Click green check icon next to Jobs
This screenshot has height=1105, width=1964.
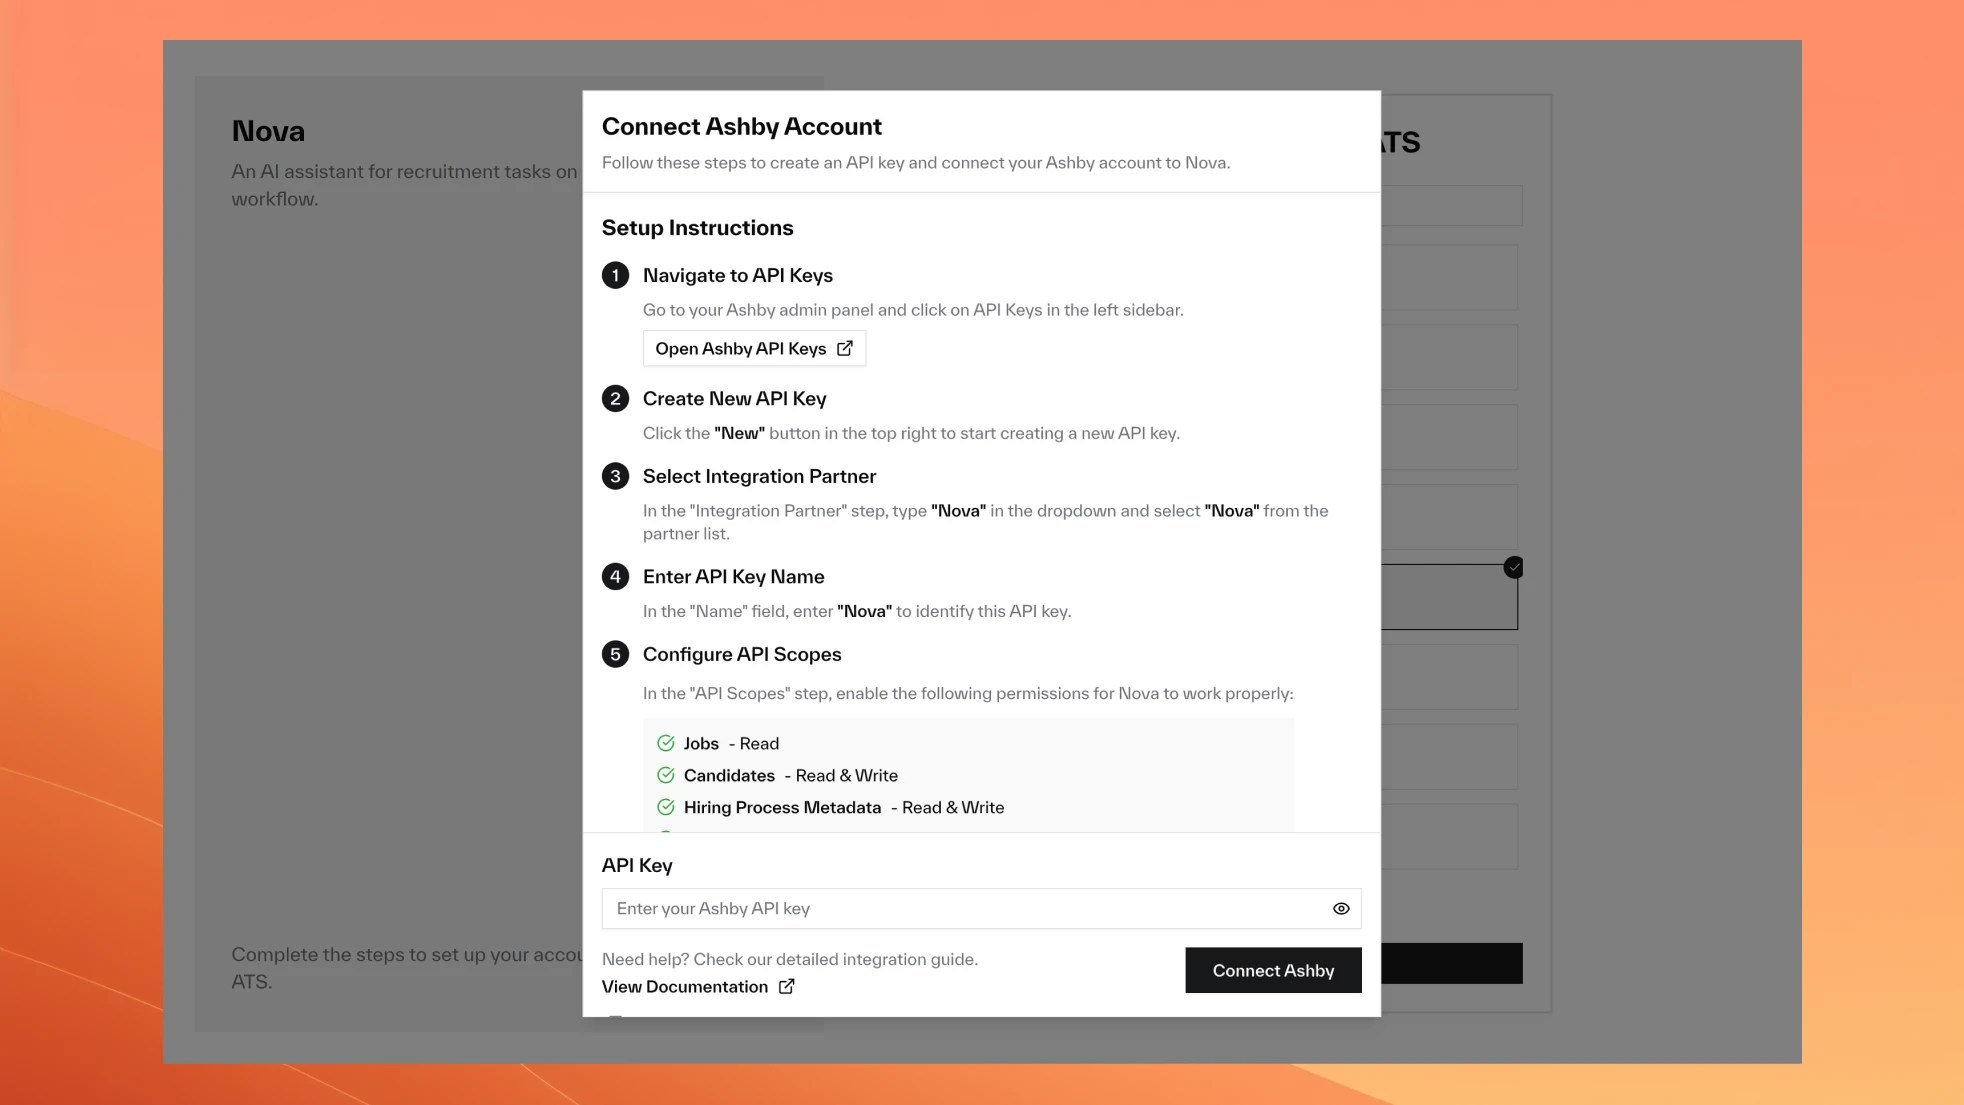[666, 743]
